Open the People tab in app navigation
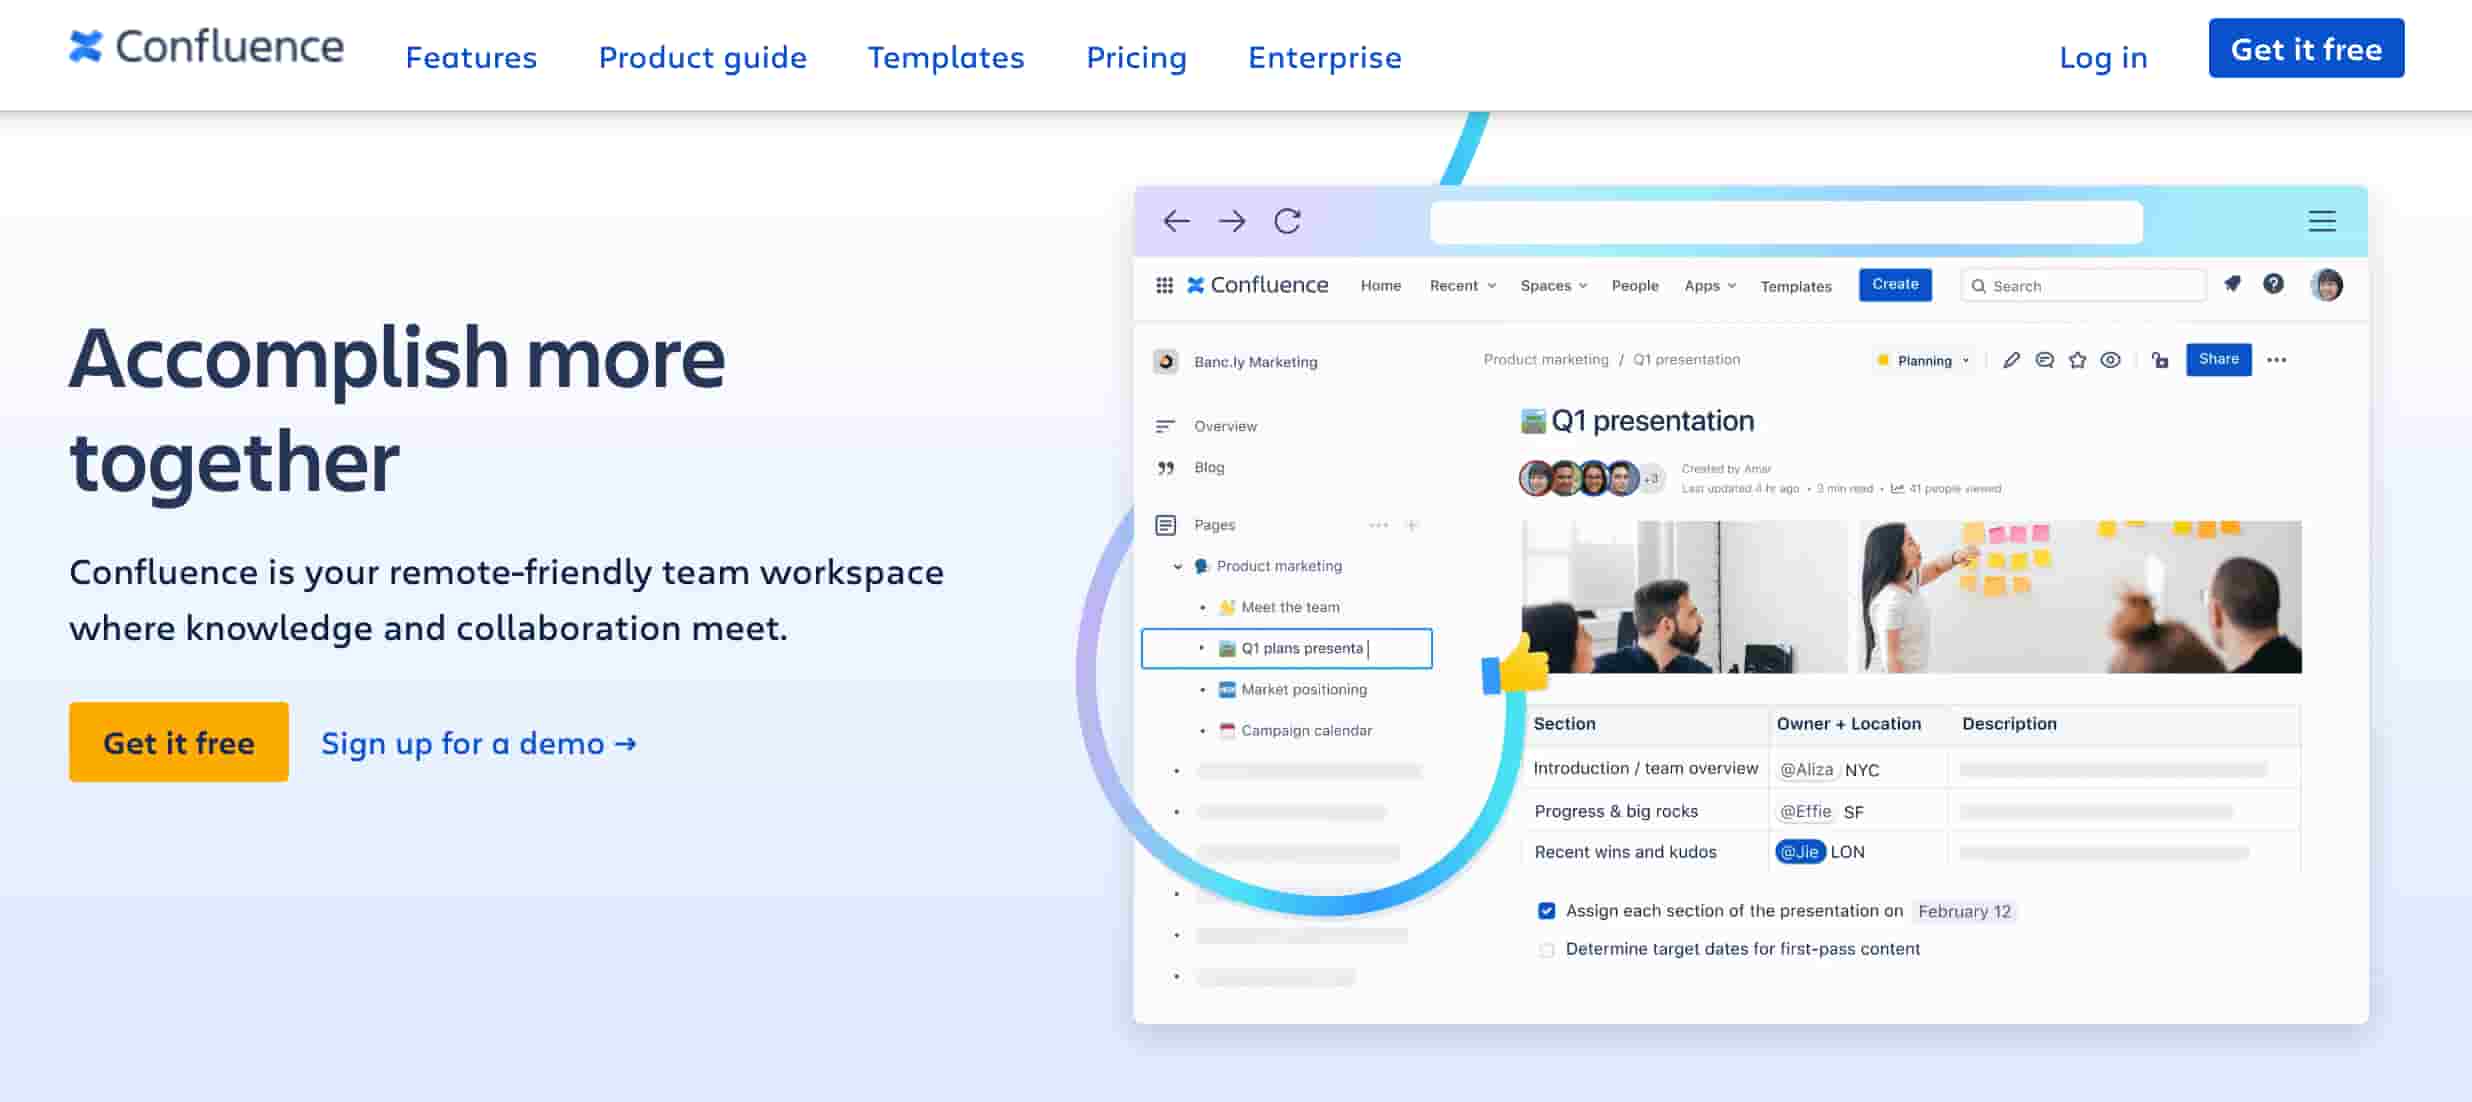2472x1102 pixels. click(x=1635, y=286)
